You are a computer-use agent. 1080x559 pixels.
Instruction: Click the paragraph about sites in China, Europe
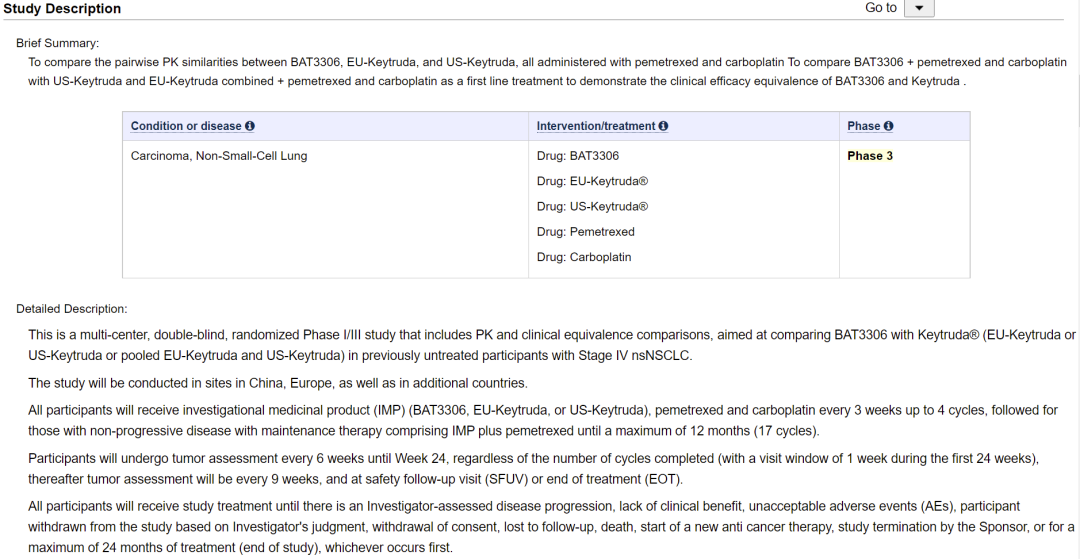point(277,383)
